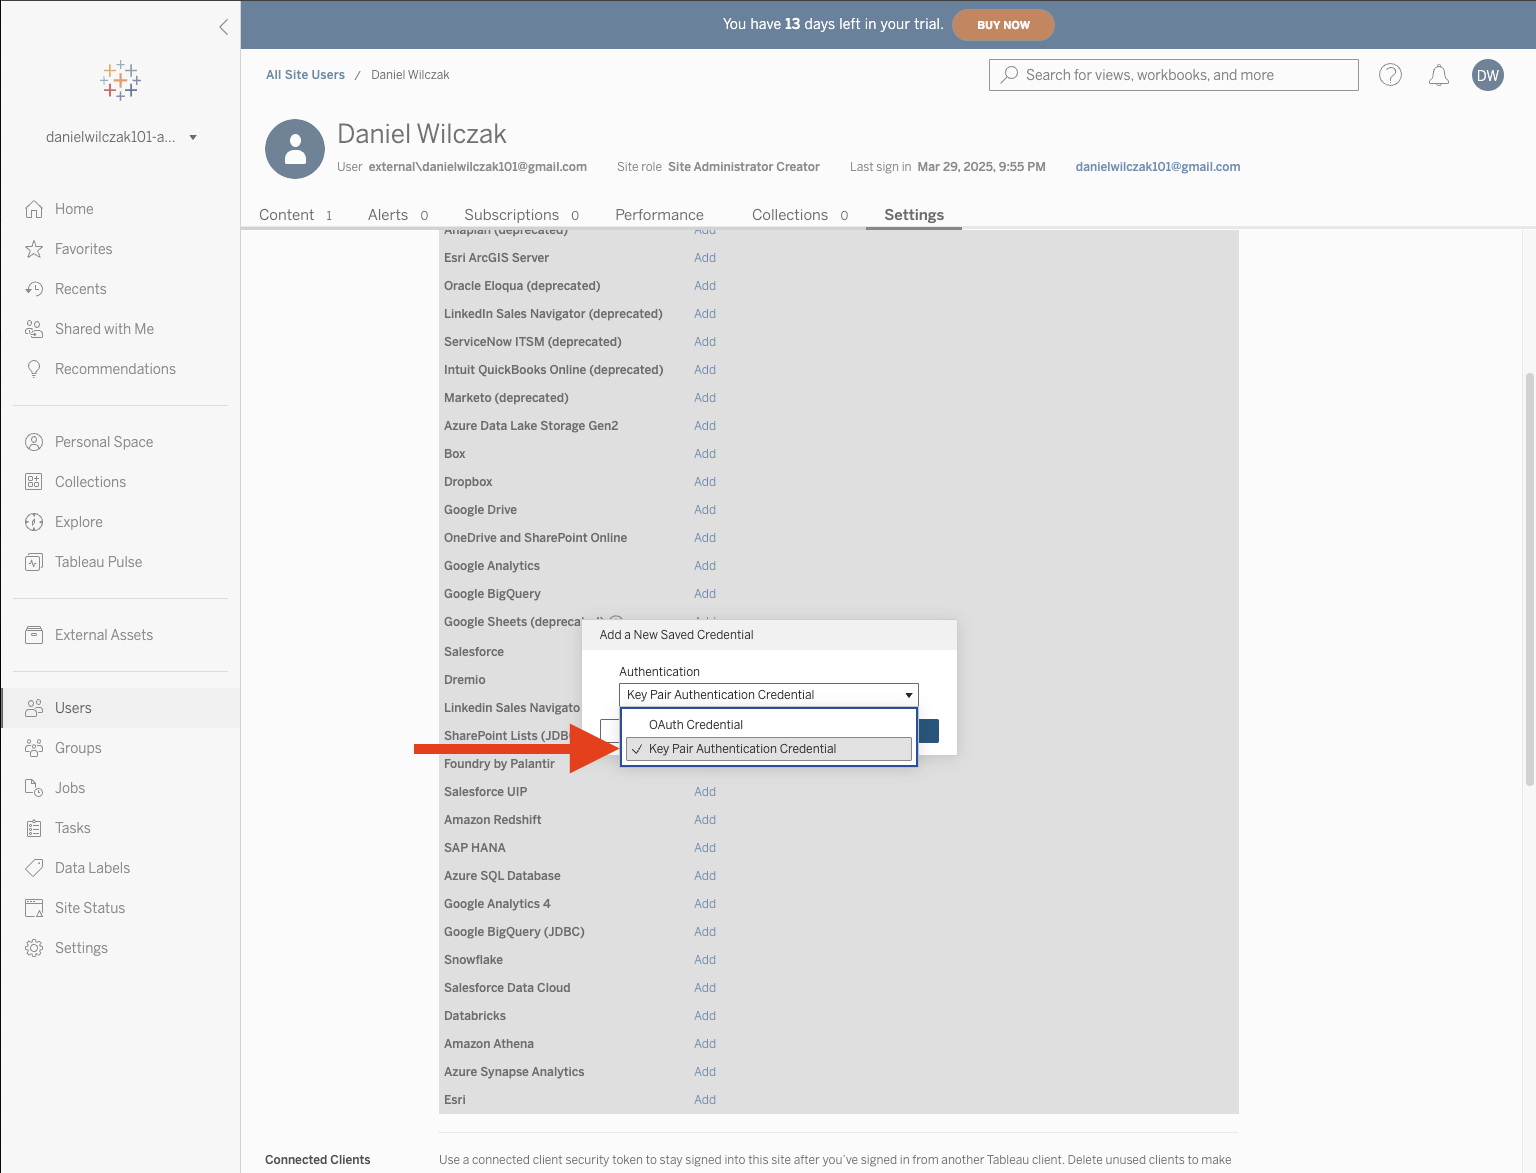The height and width of the screenshot is (1173, 1536).
Task: Add Dropbox credential
Action: coord(705,482)
